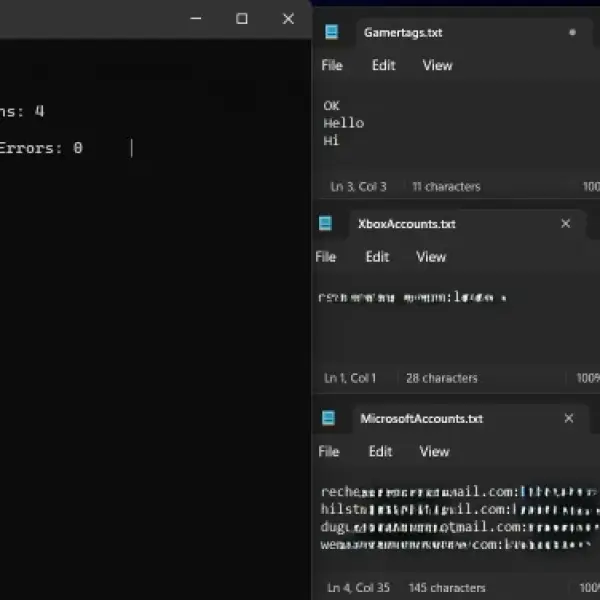This screenshot has height=600, width=600.
Task: Open File menu in MicrosoftAccounts.txt Notepad
Action: coord(329,452)
